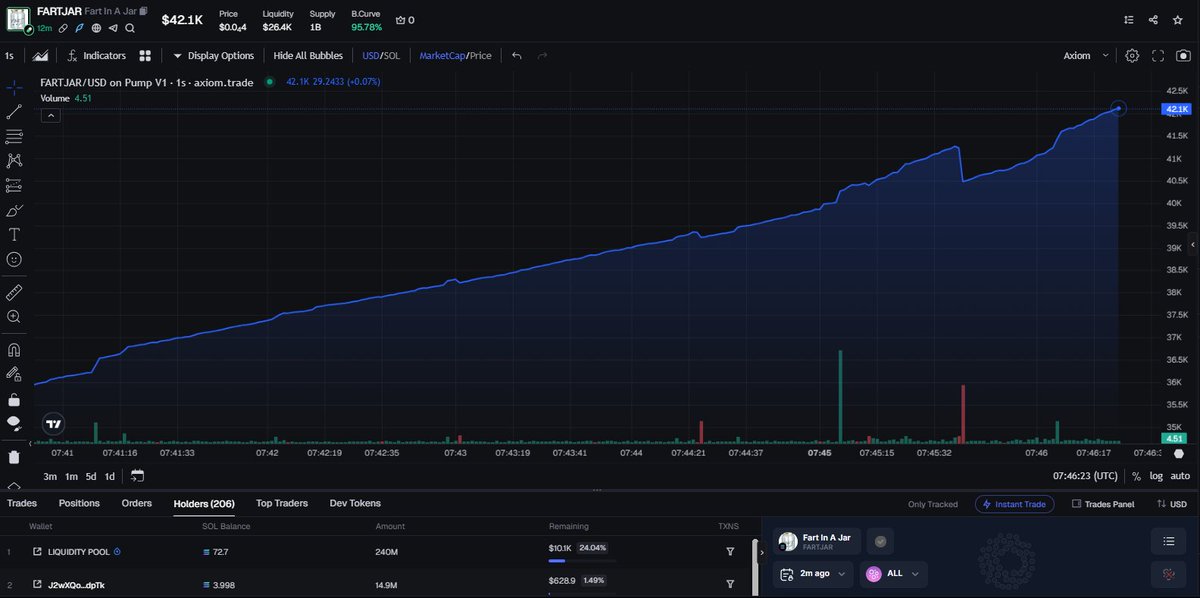
Task: Filter transactions for LIQUIDITY POOL row
Action: [x=729, y=551]
